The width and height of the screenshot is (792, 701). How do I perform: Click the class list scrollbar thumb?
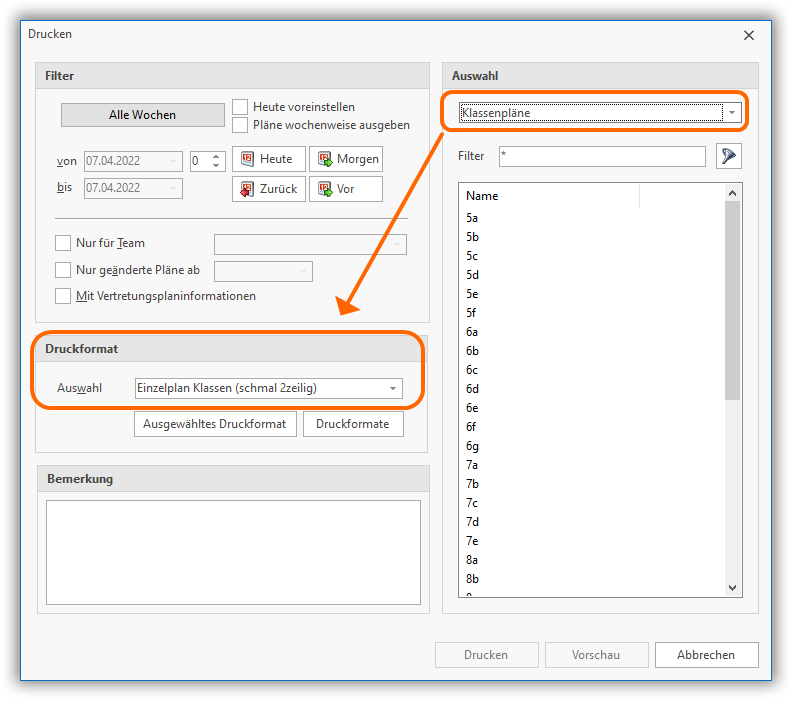click(732, 301)
